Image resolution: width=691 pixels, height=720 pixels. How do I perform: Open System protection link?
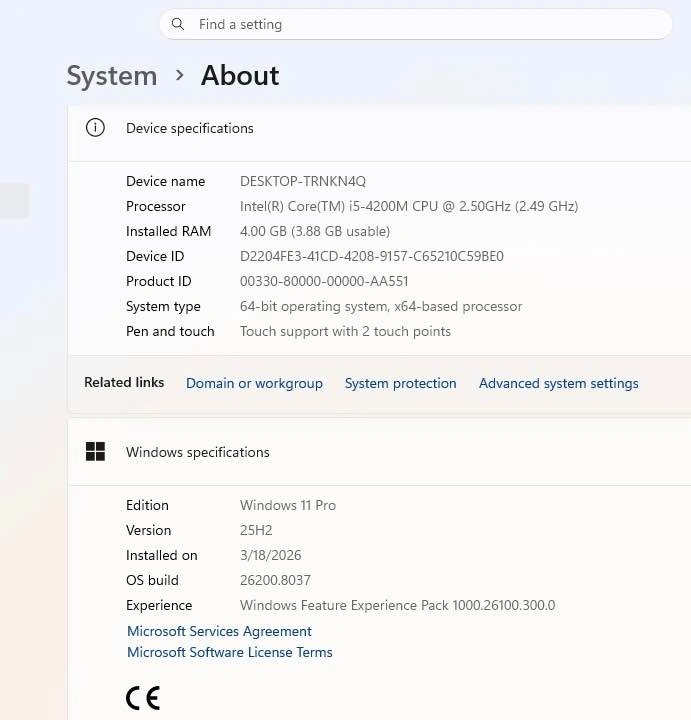tap(400, 383)
